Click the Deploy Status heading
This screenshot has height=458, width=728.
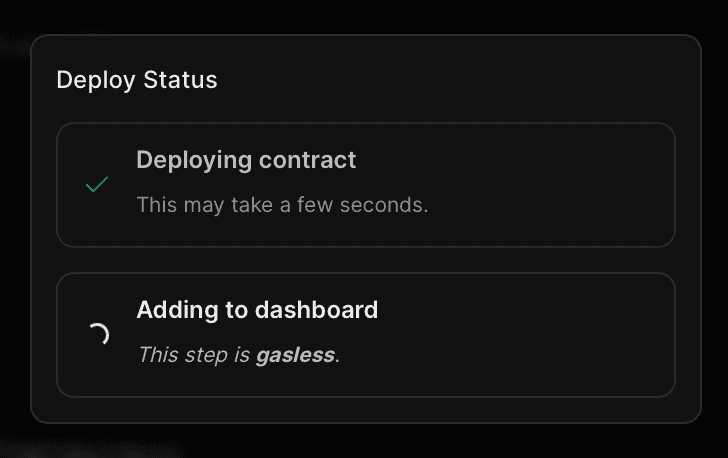pos(136,80)
